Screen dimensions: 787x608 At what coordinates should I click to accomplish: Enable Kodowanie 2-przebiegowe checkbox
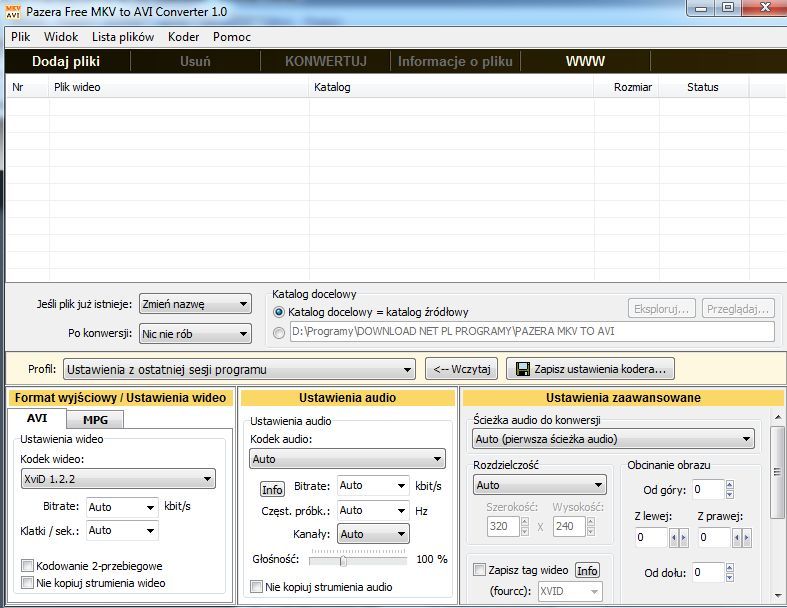pyautogui.click(x=27, y=566)
